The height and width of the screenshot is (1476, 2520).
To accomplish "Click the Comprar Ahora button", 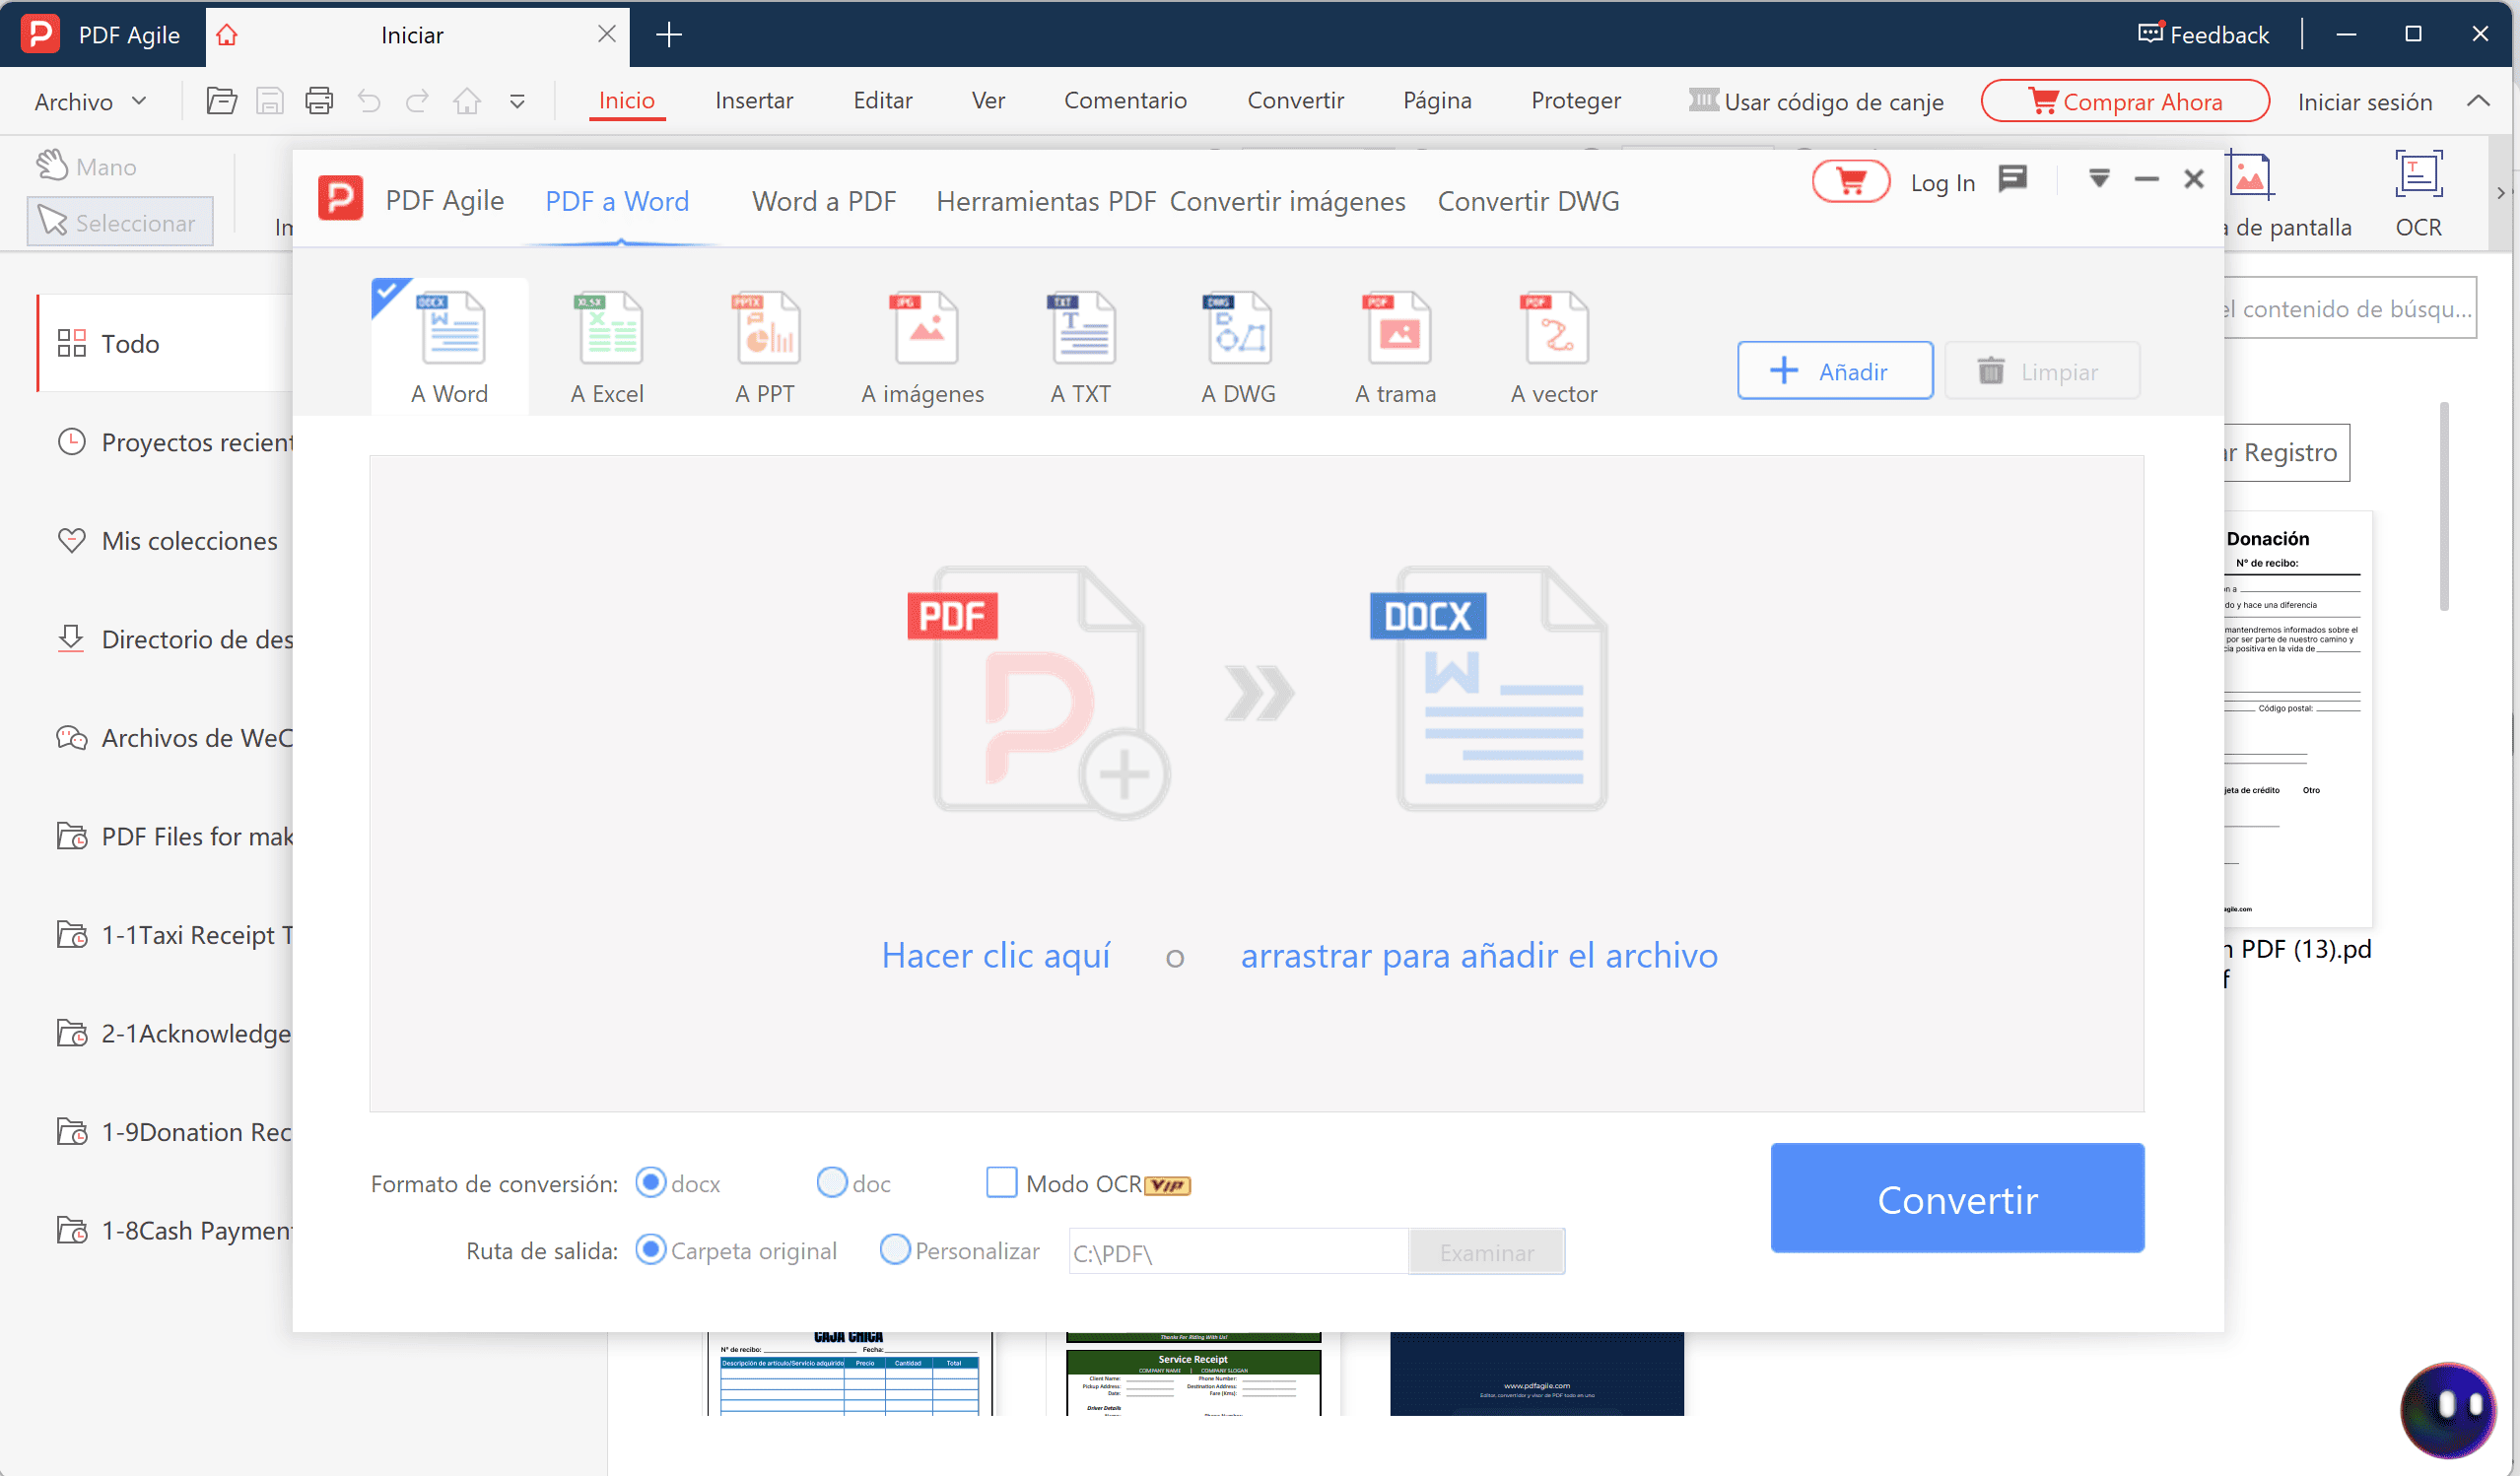I will pos(2125,101).
